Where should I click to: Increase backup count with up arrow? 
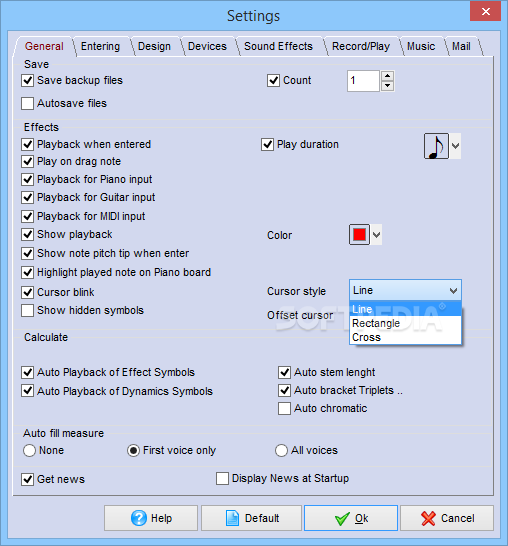pyautogui.click(x=388, y=76)
